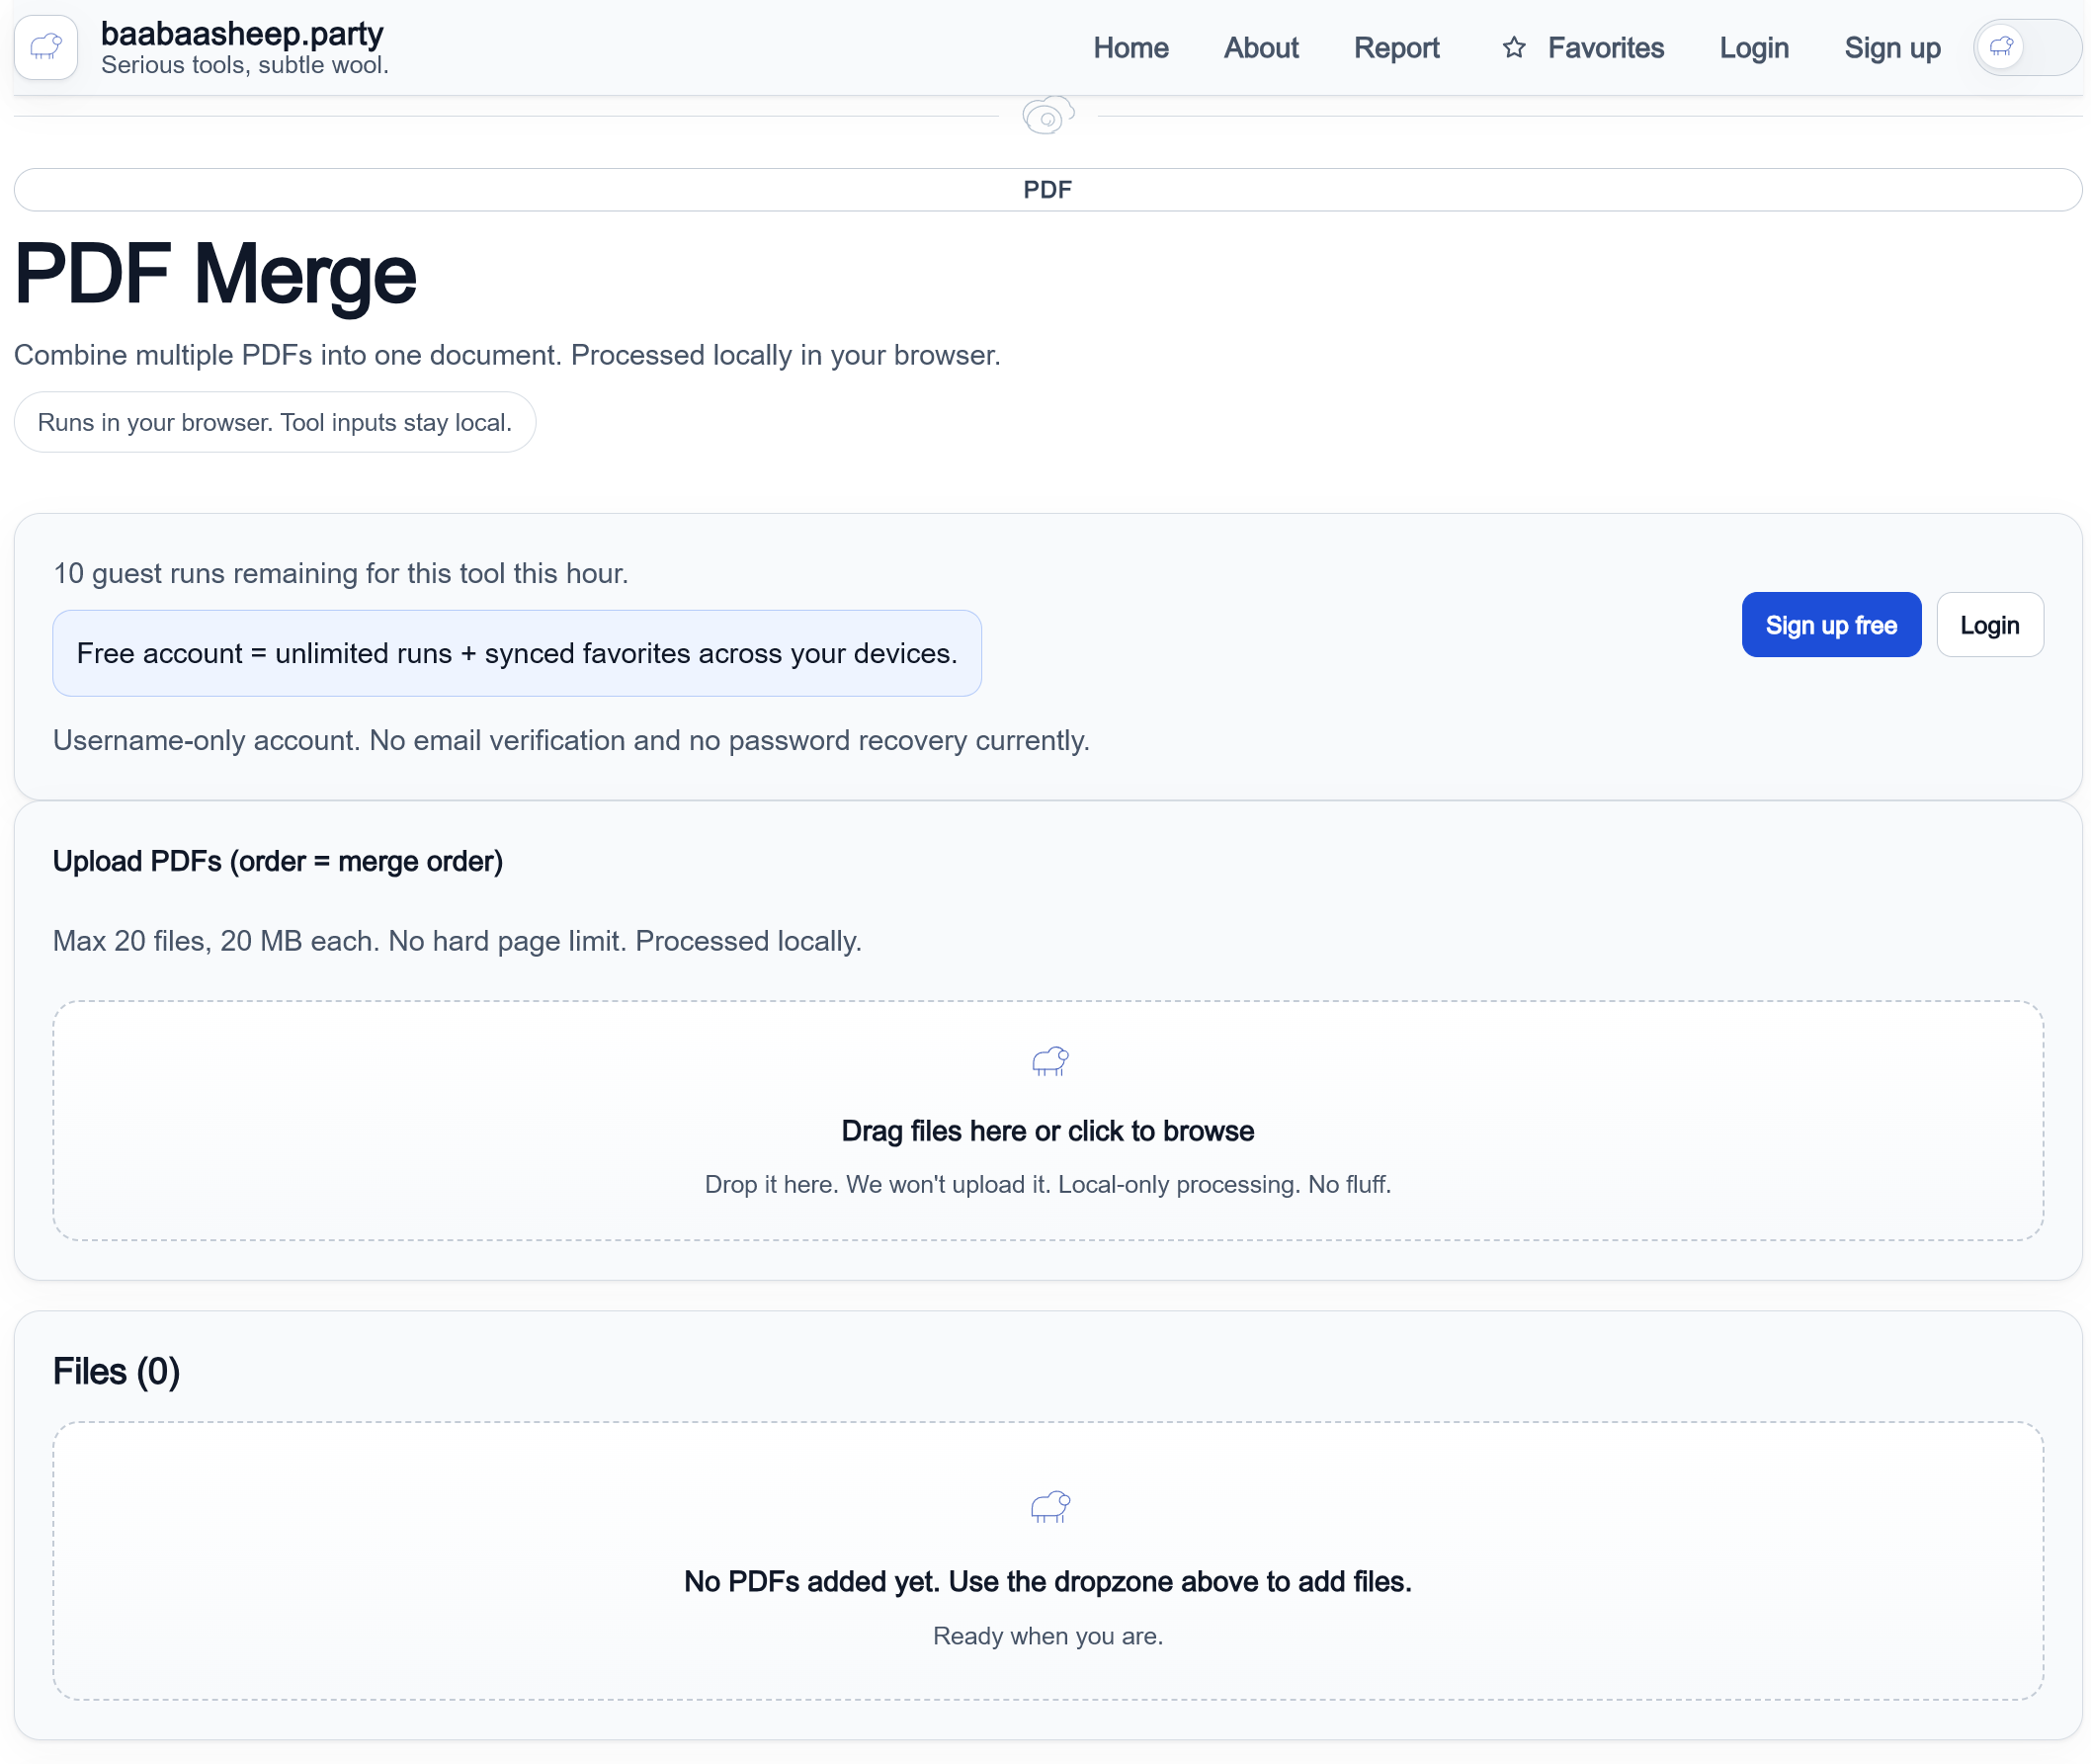Open Login from the top navigation
The width and height of the screenshot is (2091, 1764).
(1754, 47)
